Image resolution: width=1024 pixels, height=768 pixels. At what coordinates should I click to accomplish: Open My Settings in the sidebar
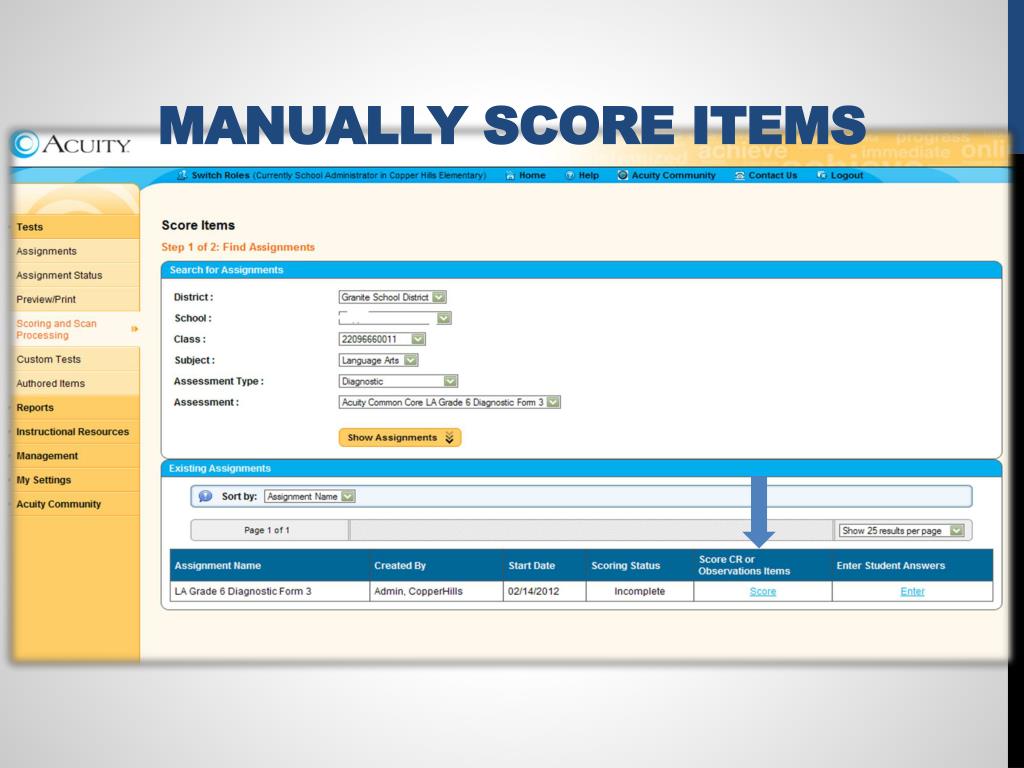(74, 480)
